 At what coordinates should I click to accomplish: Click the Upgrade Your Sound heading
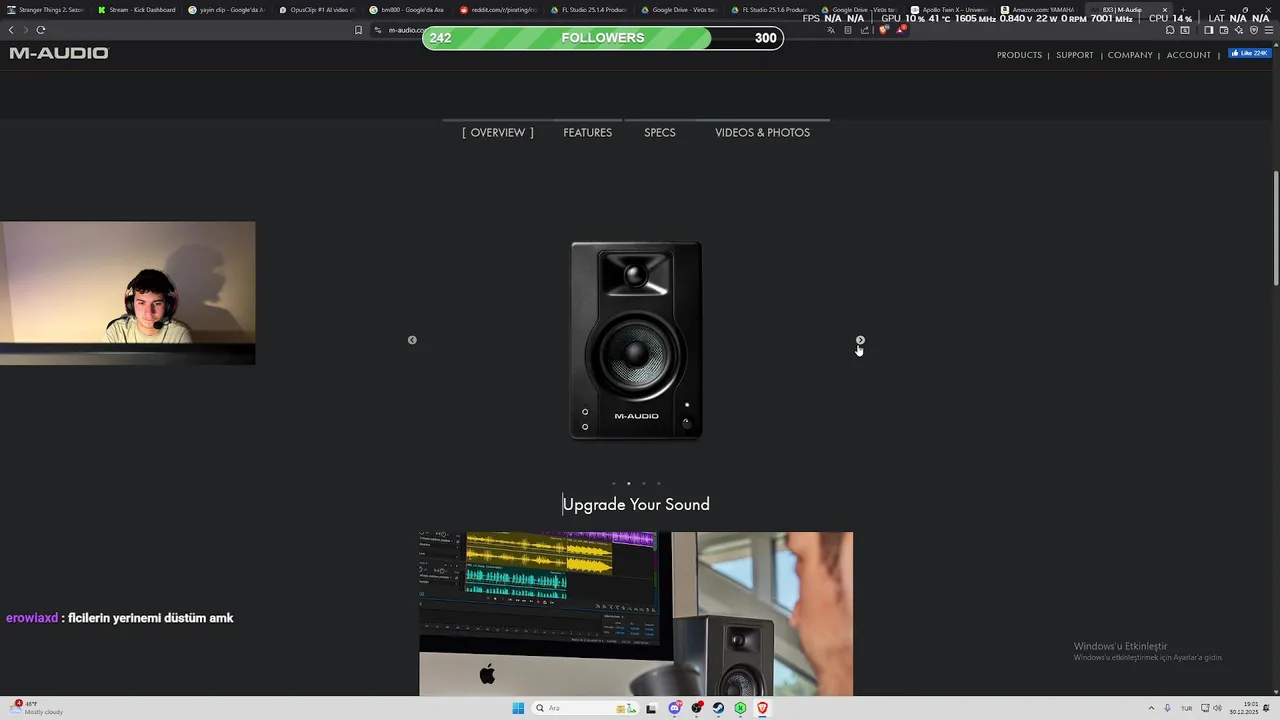click(x=636, y=504)
